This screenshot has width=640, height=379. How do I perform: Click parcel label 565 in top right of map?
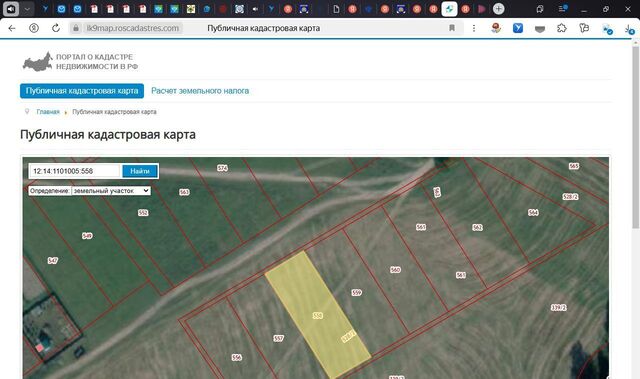pyautogui.click(x=574, y=166)
